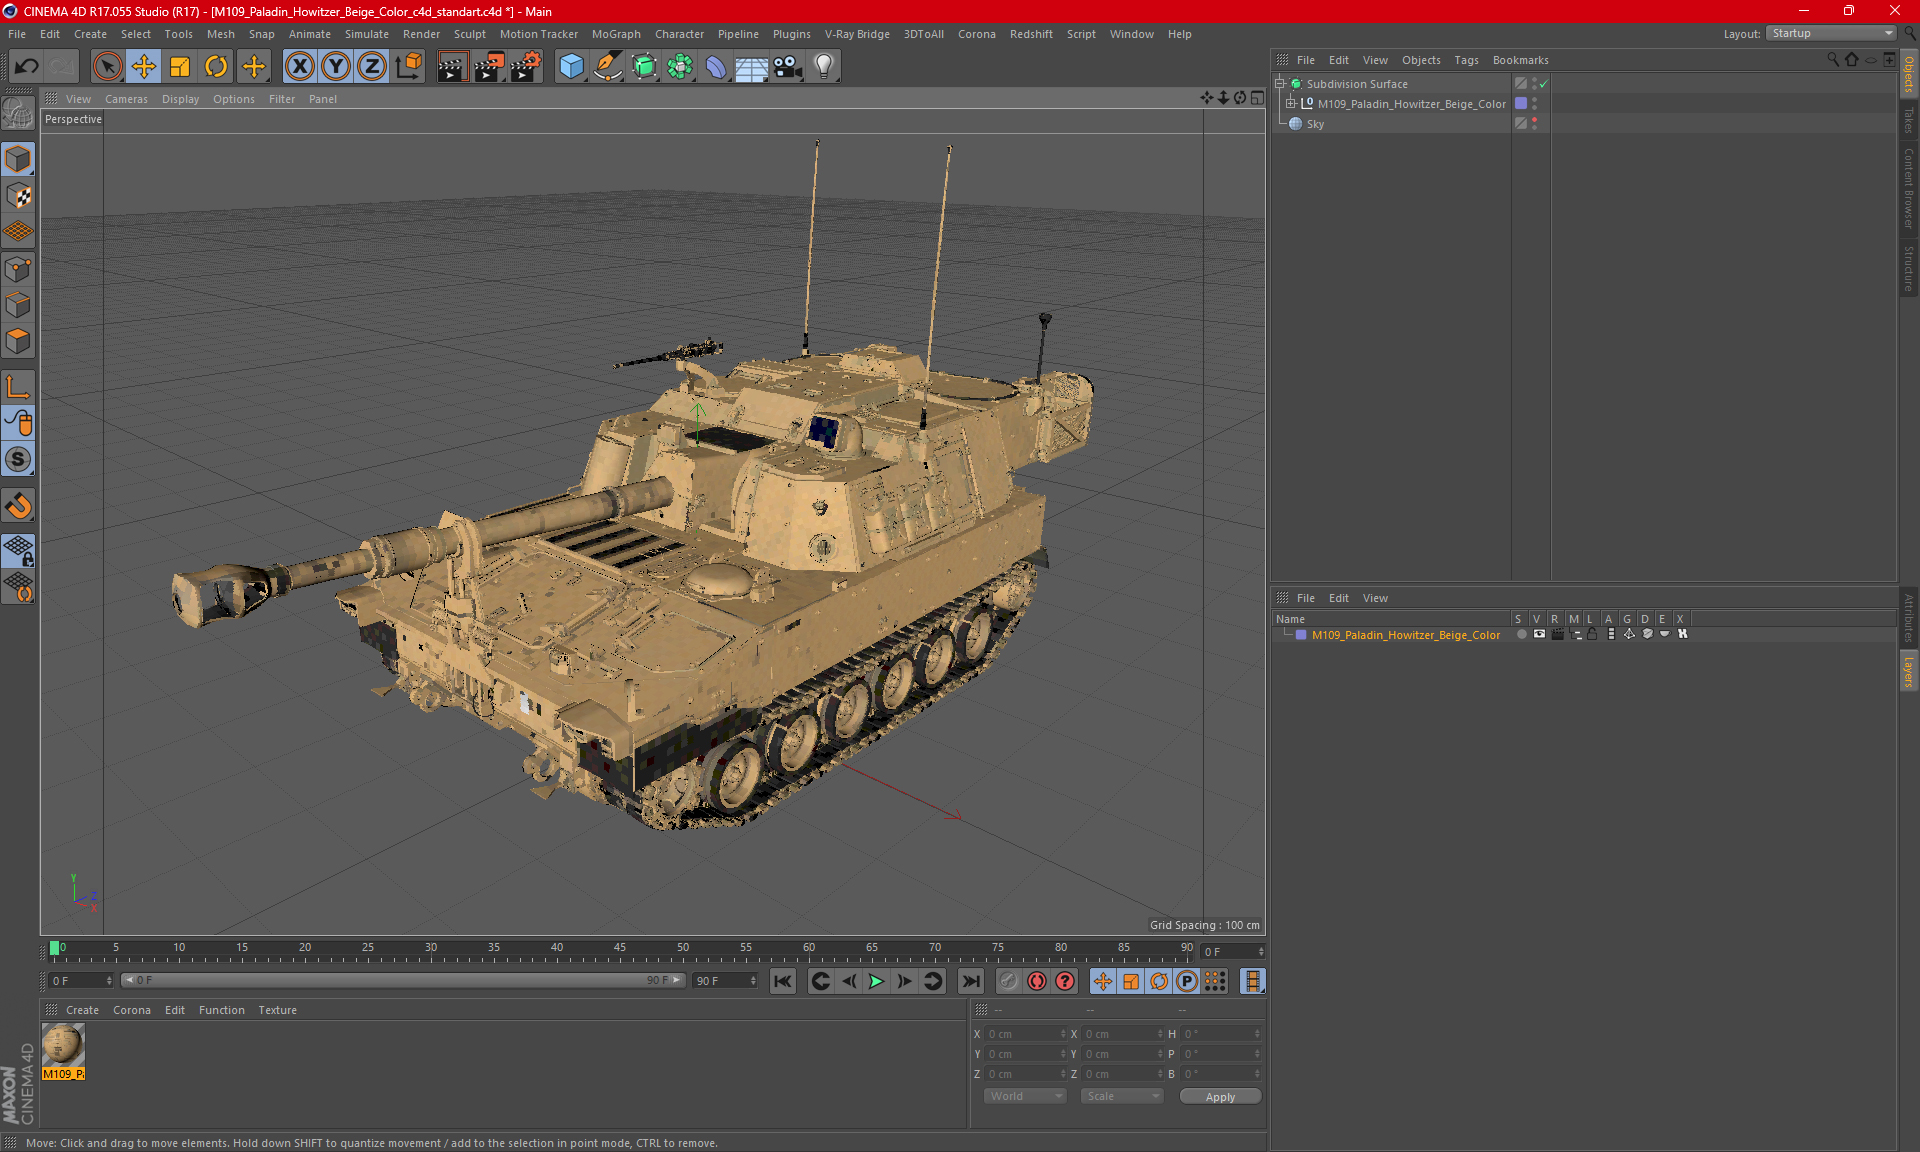
Task: Toggle layer Render for M109
Action: pyautogui.click(x=1557, y=634)
